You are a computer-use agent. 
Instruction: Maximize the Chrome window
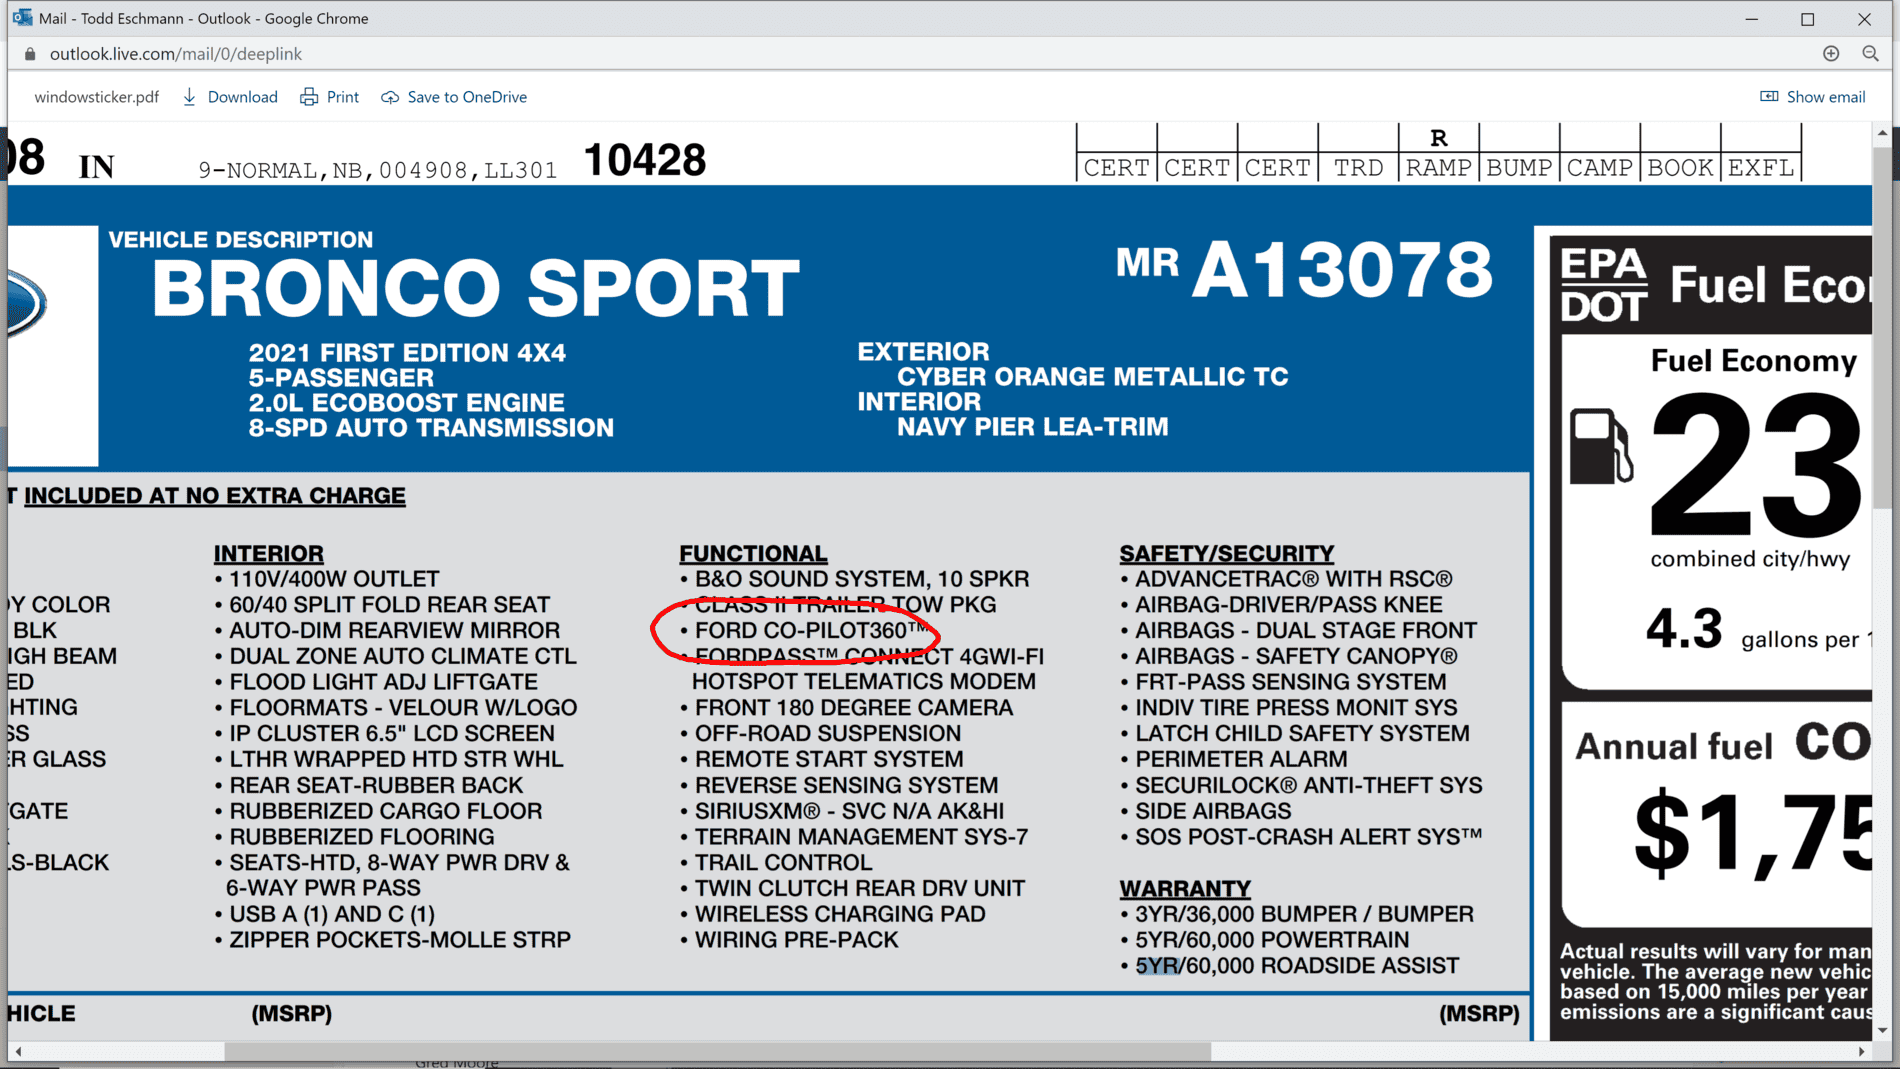click(1808, 18)
